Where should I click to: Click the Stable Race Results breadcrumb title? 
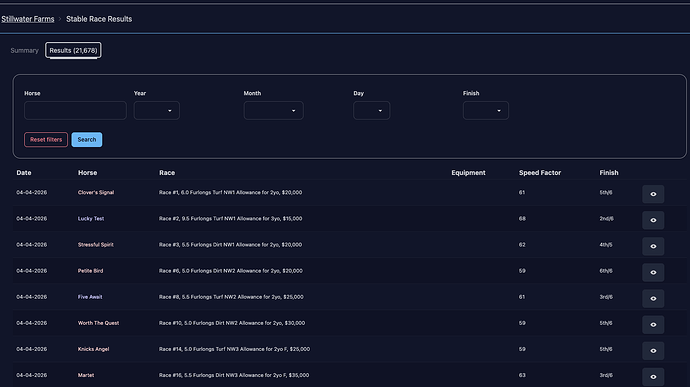(x=99, y=19)
